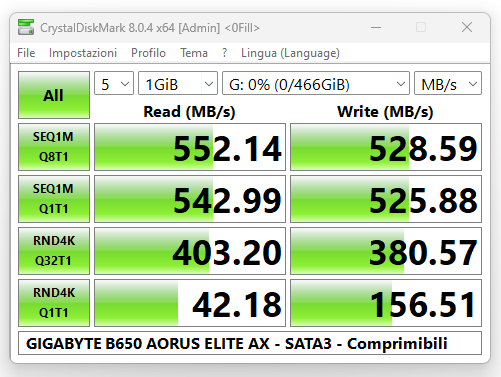501x377 pixels.
Task: Open the unit dropdown showing MB/s
Action: [x=448, y=83]
